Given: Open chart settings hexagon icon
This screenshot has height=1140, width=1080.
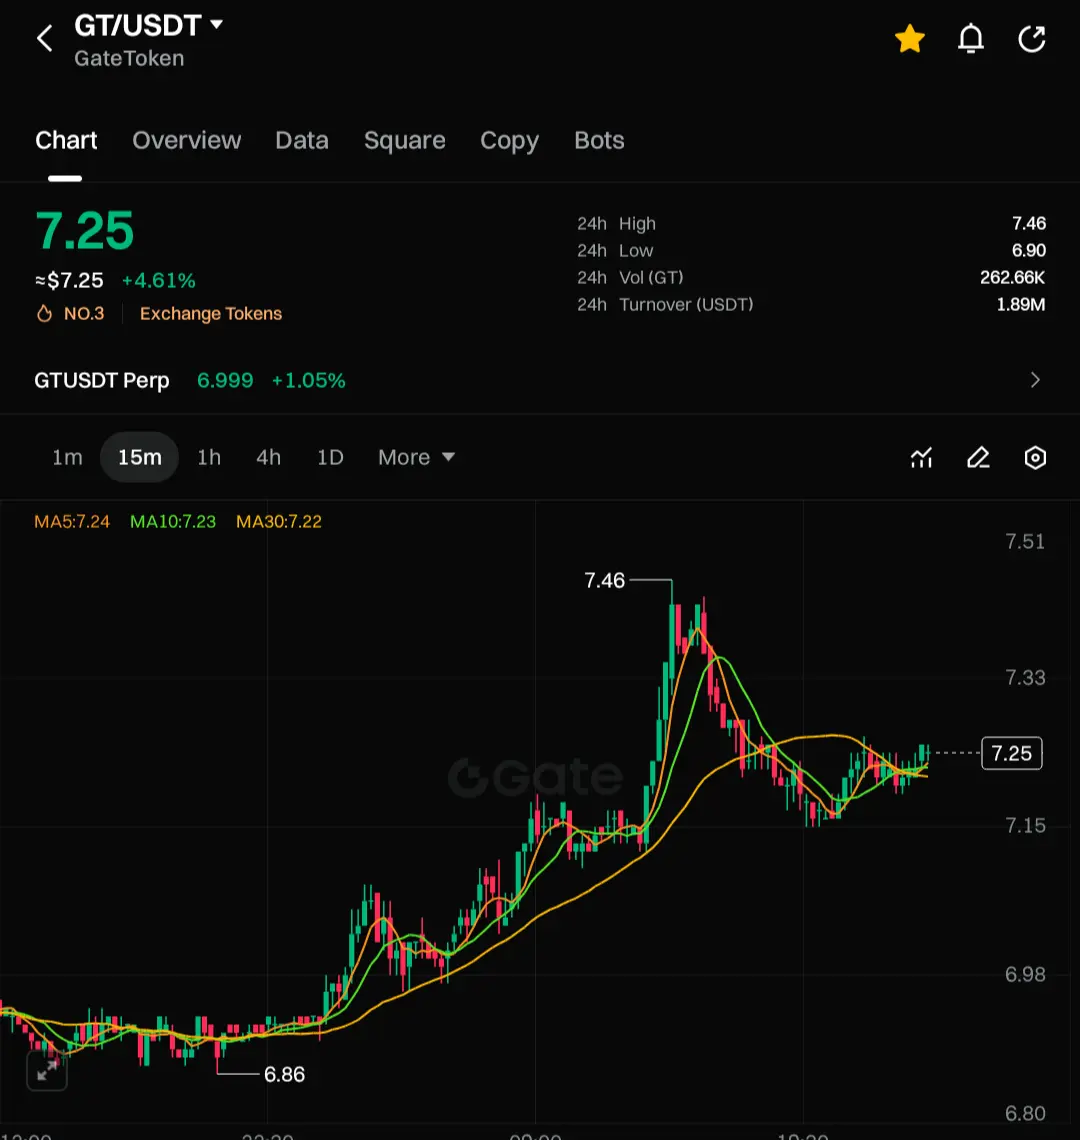Looking at the screenshot, I should 1035,457.
